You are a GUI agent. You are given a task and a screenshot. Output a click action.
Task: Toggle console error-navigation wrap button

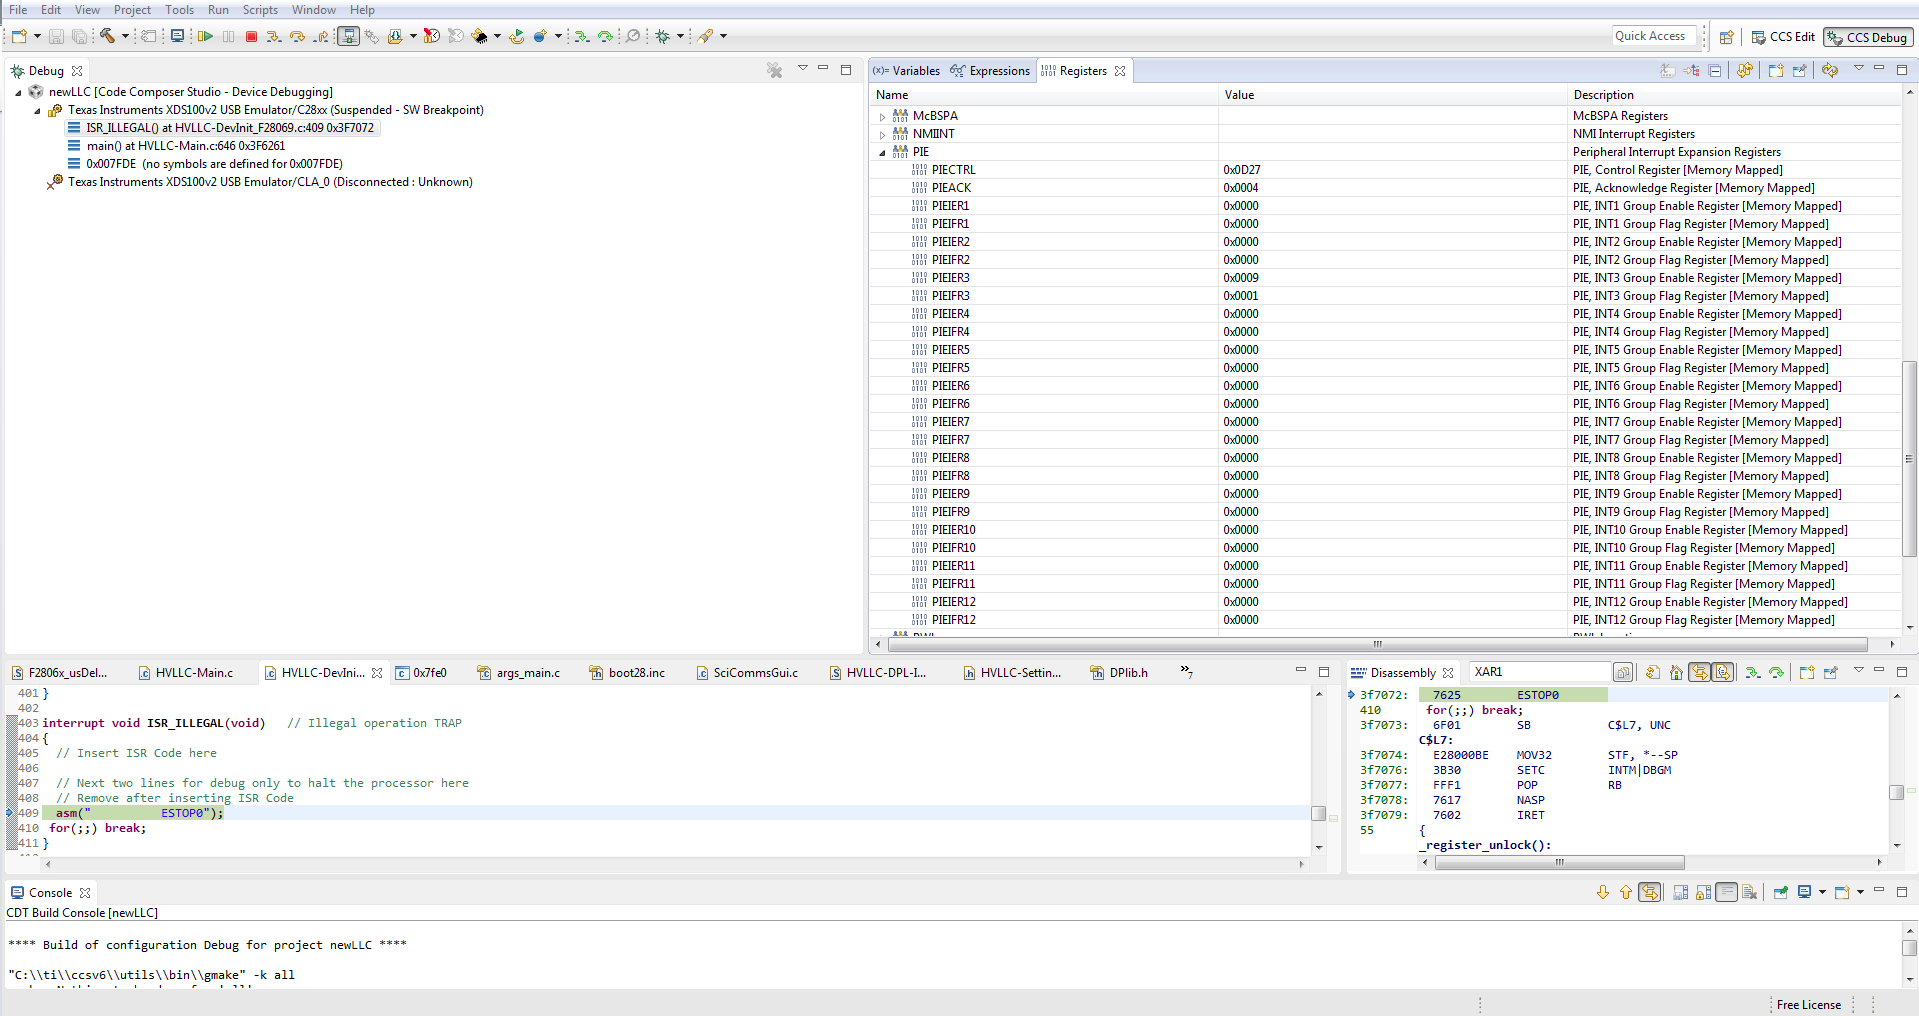coord(1650,892)
